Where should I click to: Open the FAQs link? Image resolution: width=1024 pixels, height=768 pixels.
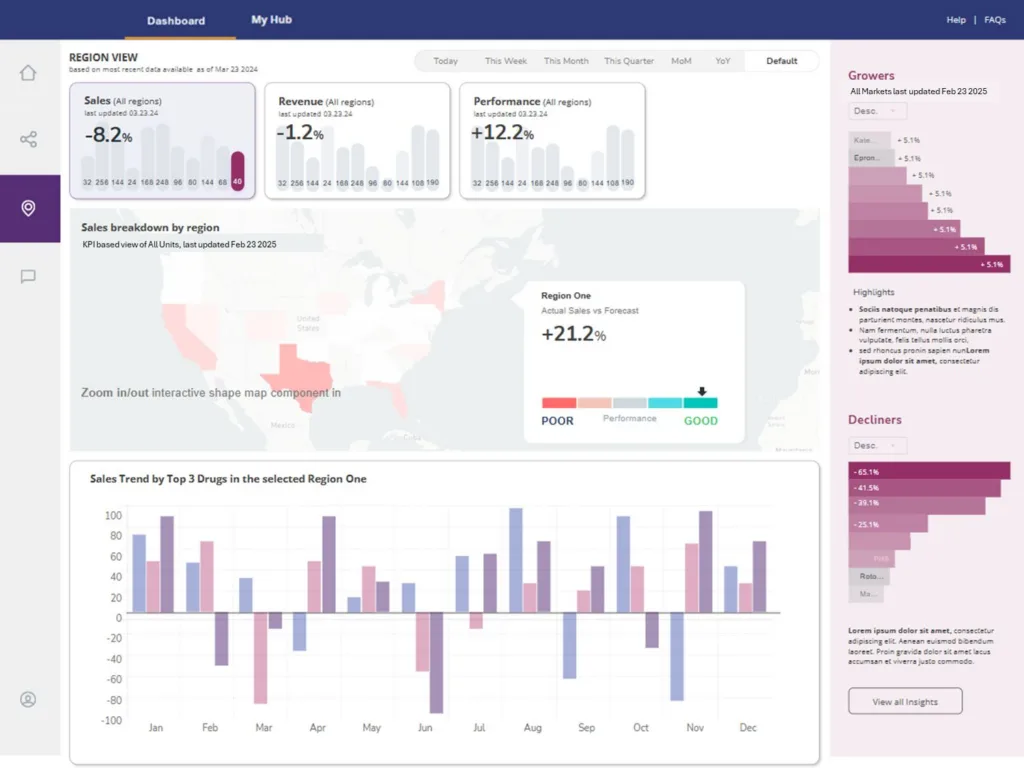pos(995,20)
